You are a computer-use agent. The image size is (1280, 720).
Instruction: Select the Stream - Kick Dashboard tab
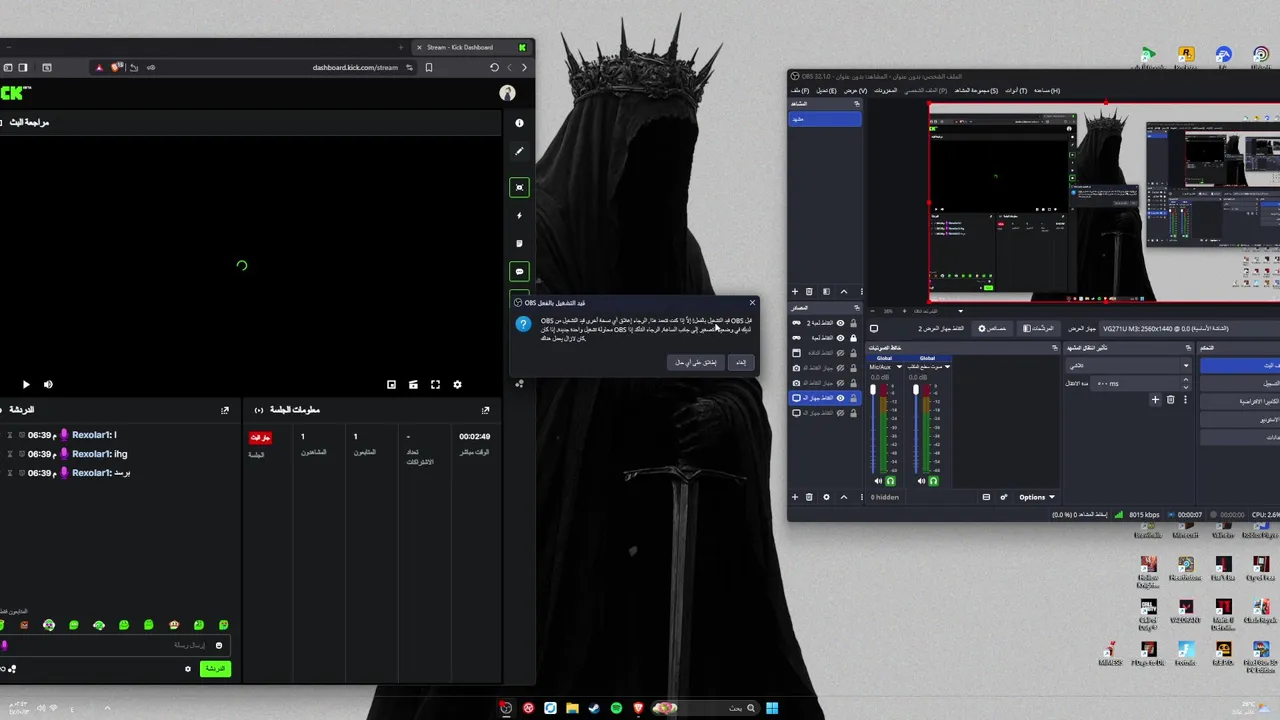coord(470,47)
